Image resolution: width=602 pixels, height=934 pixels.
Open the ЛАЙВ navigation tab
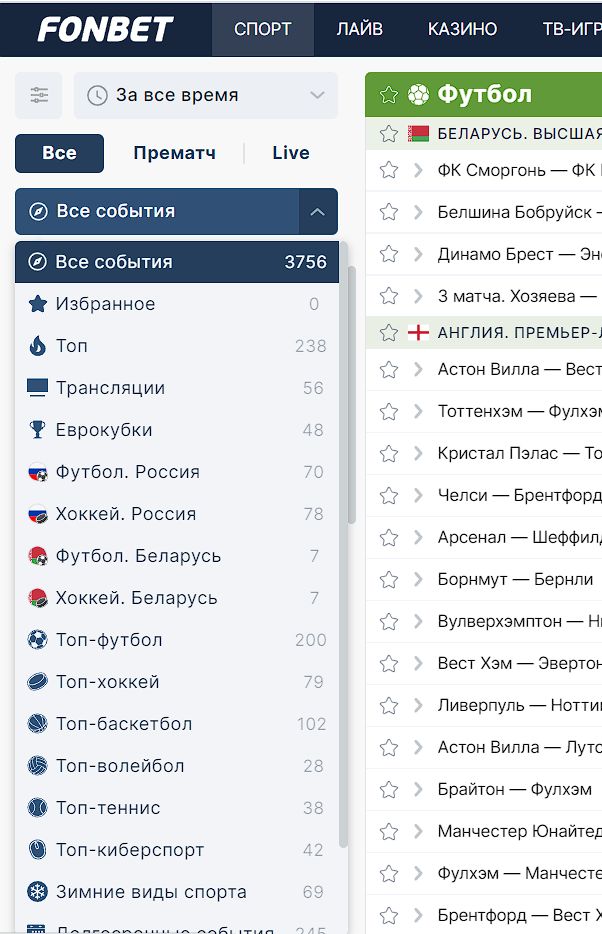coord(360,29)
